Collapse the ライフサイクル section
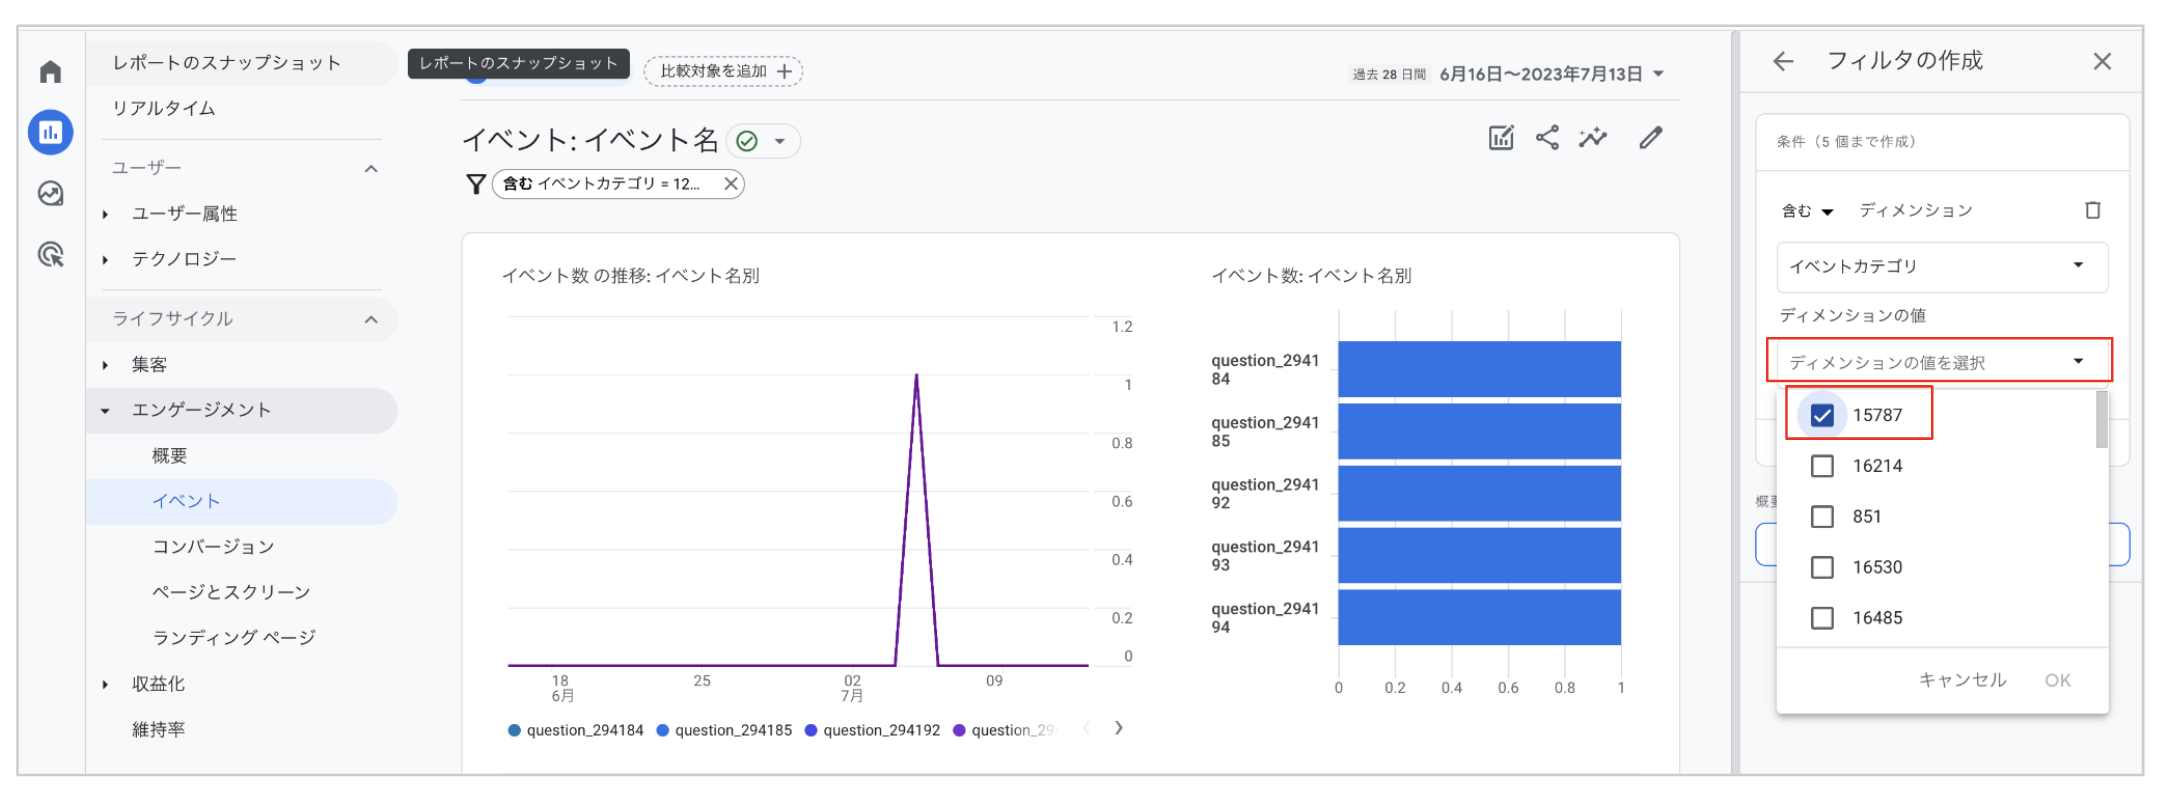The width and height of the screenshot is (2164, 796). (x=371, y=319)
